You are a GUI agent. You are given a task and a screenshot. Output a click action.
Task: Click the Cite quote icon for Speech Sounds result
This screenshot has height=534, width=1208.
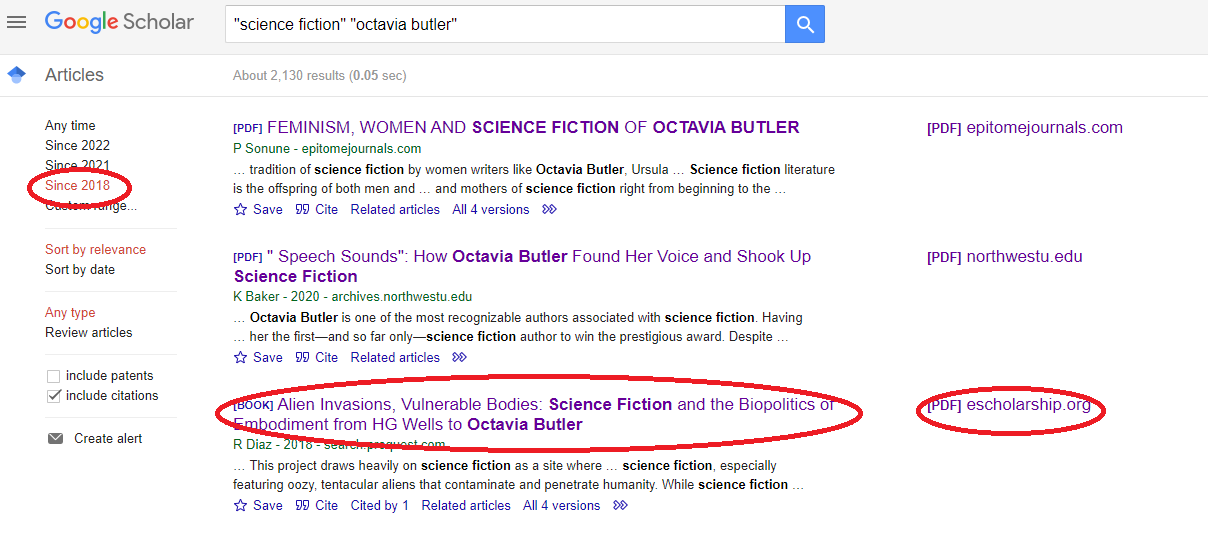point(302,358)
